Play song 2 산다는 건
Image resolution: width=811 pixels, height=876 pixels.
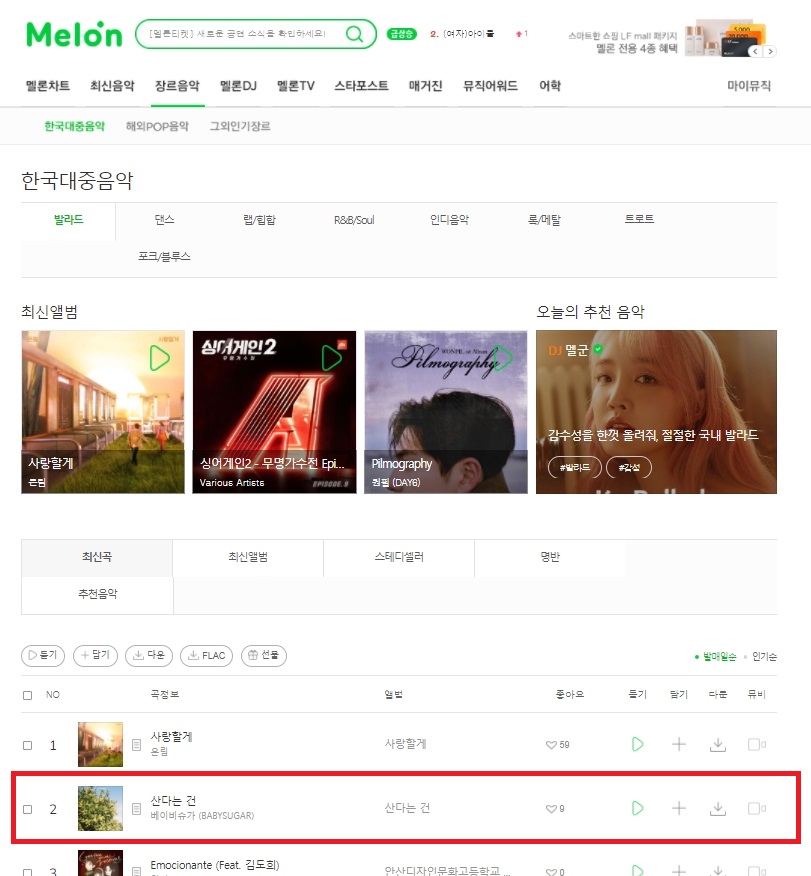tap(637, 808)
